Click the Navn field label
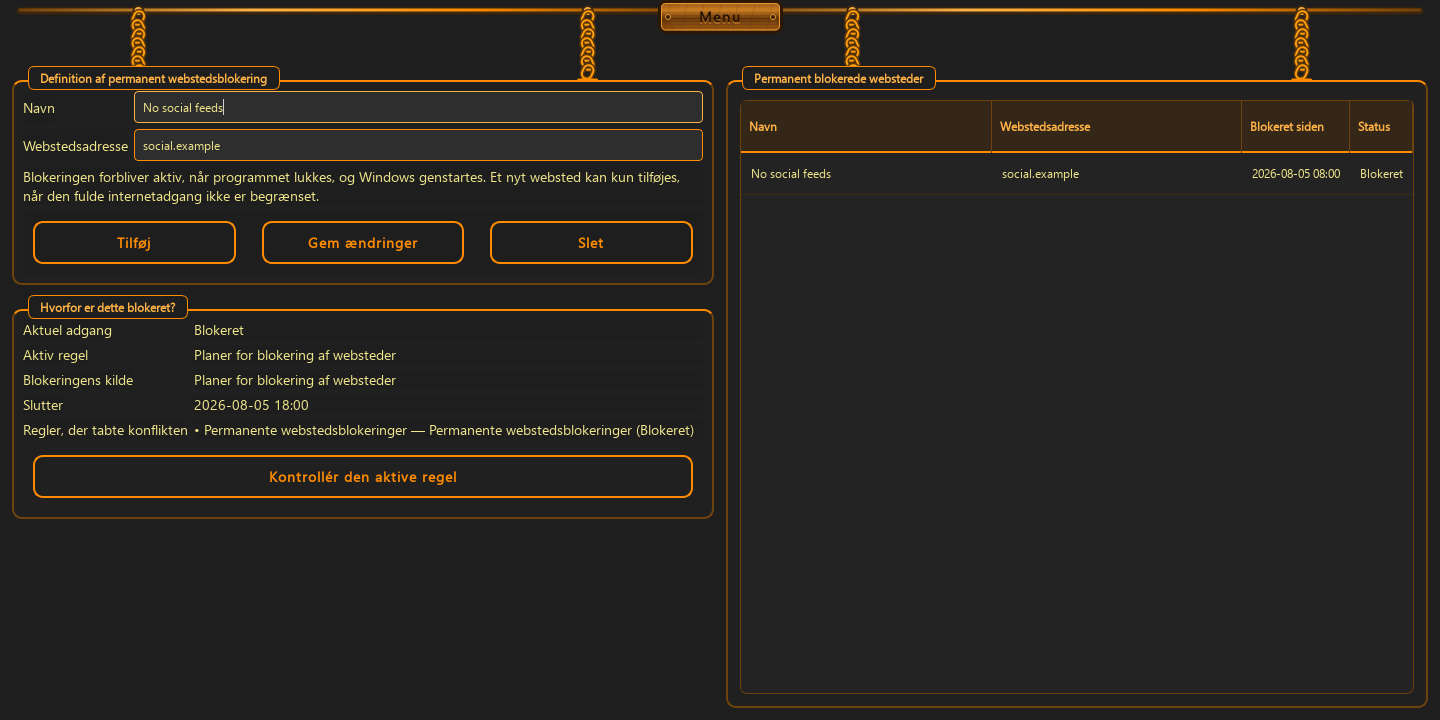 pos(39,108)
